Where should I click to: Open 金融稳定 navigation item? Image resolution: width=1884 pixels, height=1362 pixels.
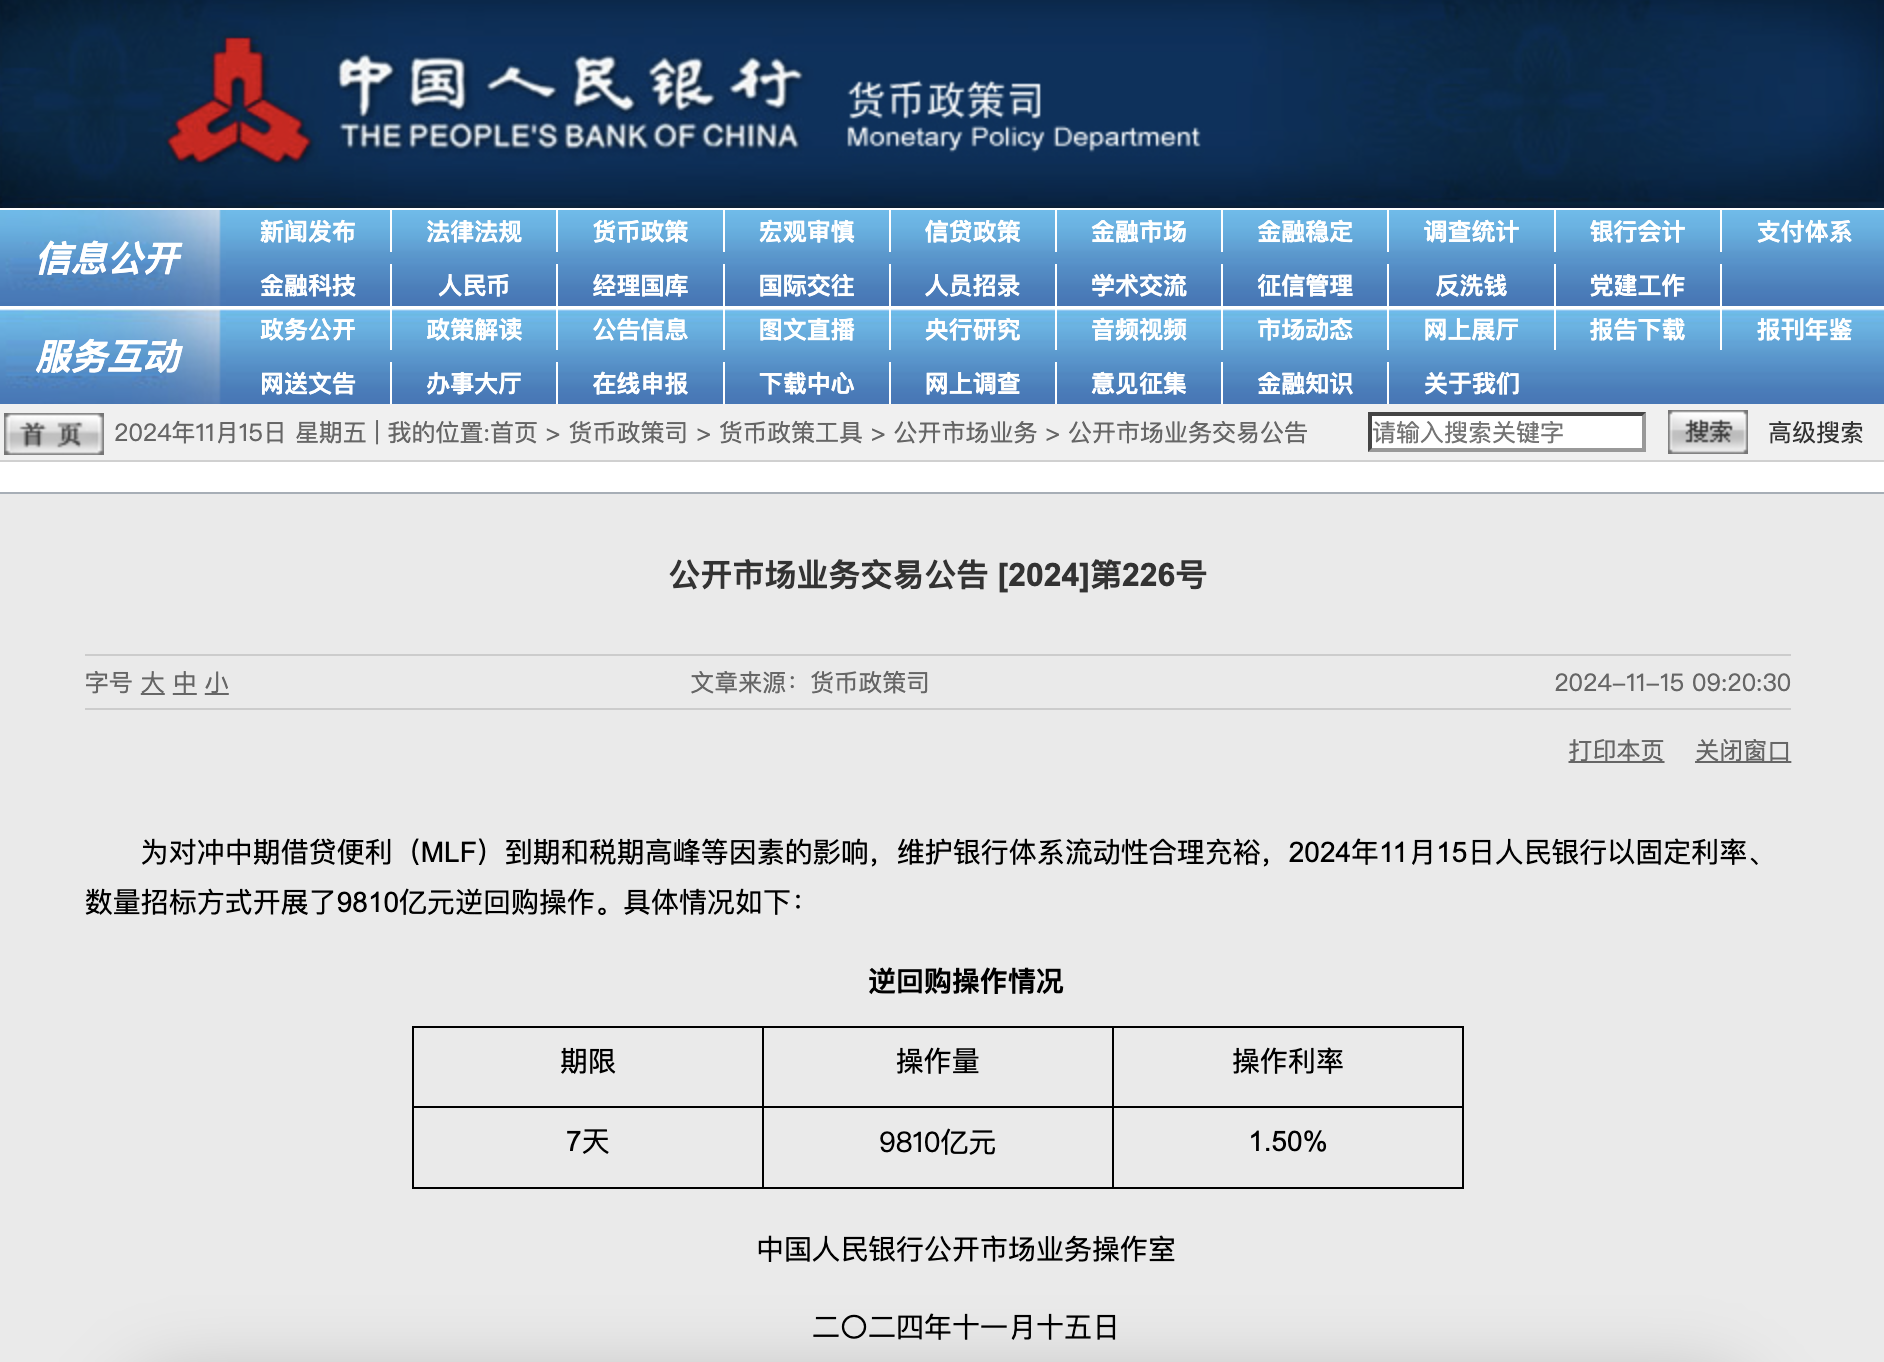[1304, 232]
